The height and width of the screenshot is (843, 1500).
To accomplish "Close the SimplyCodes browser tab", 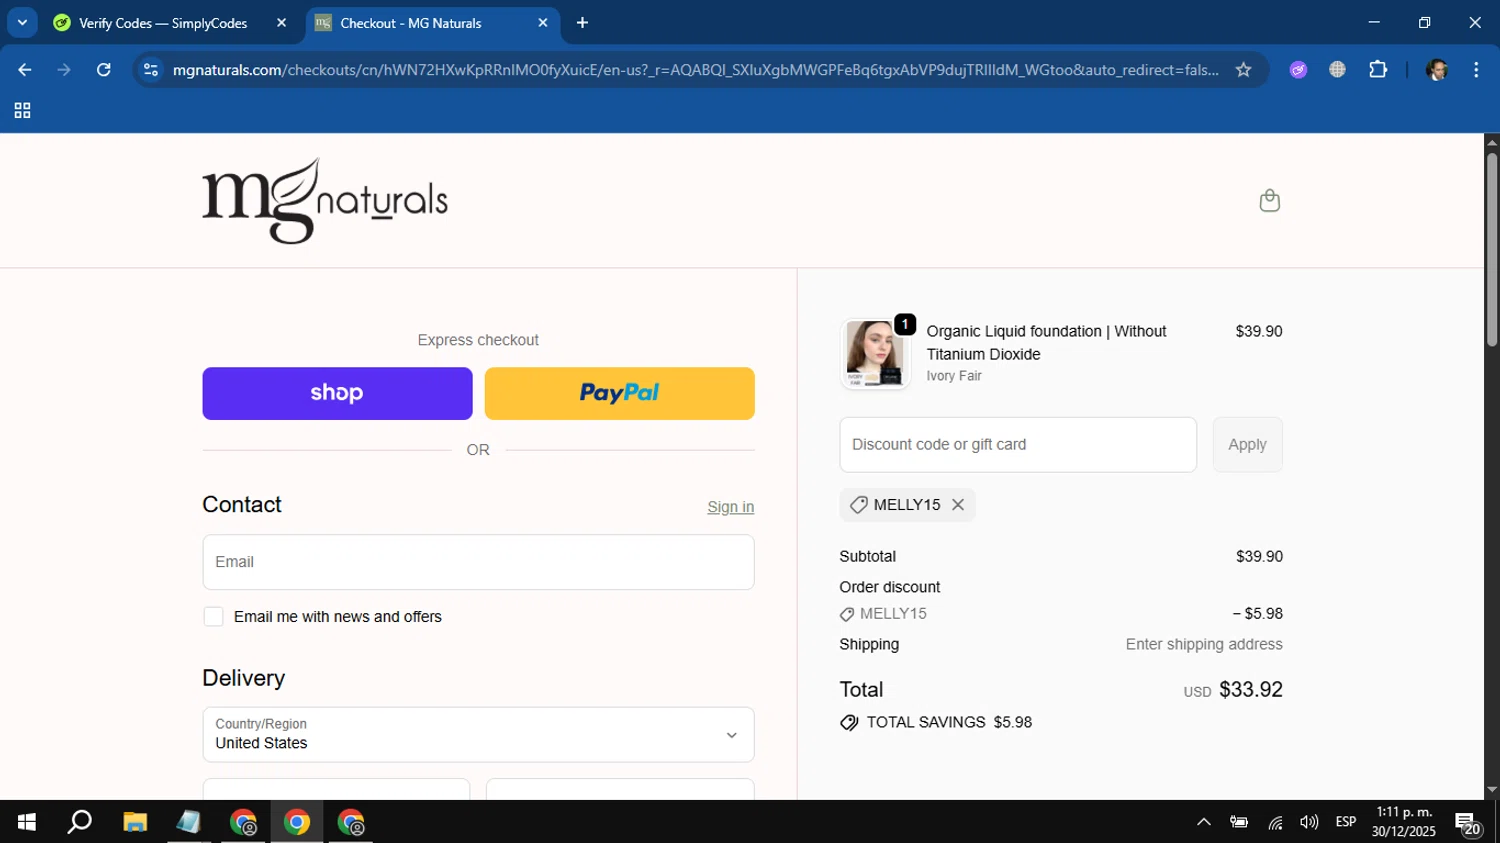I will (281, 23).
